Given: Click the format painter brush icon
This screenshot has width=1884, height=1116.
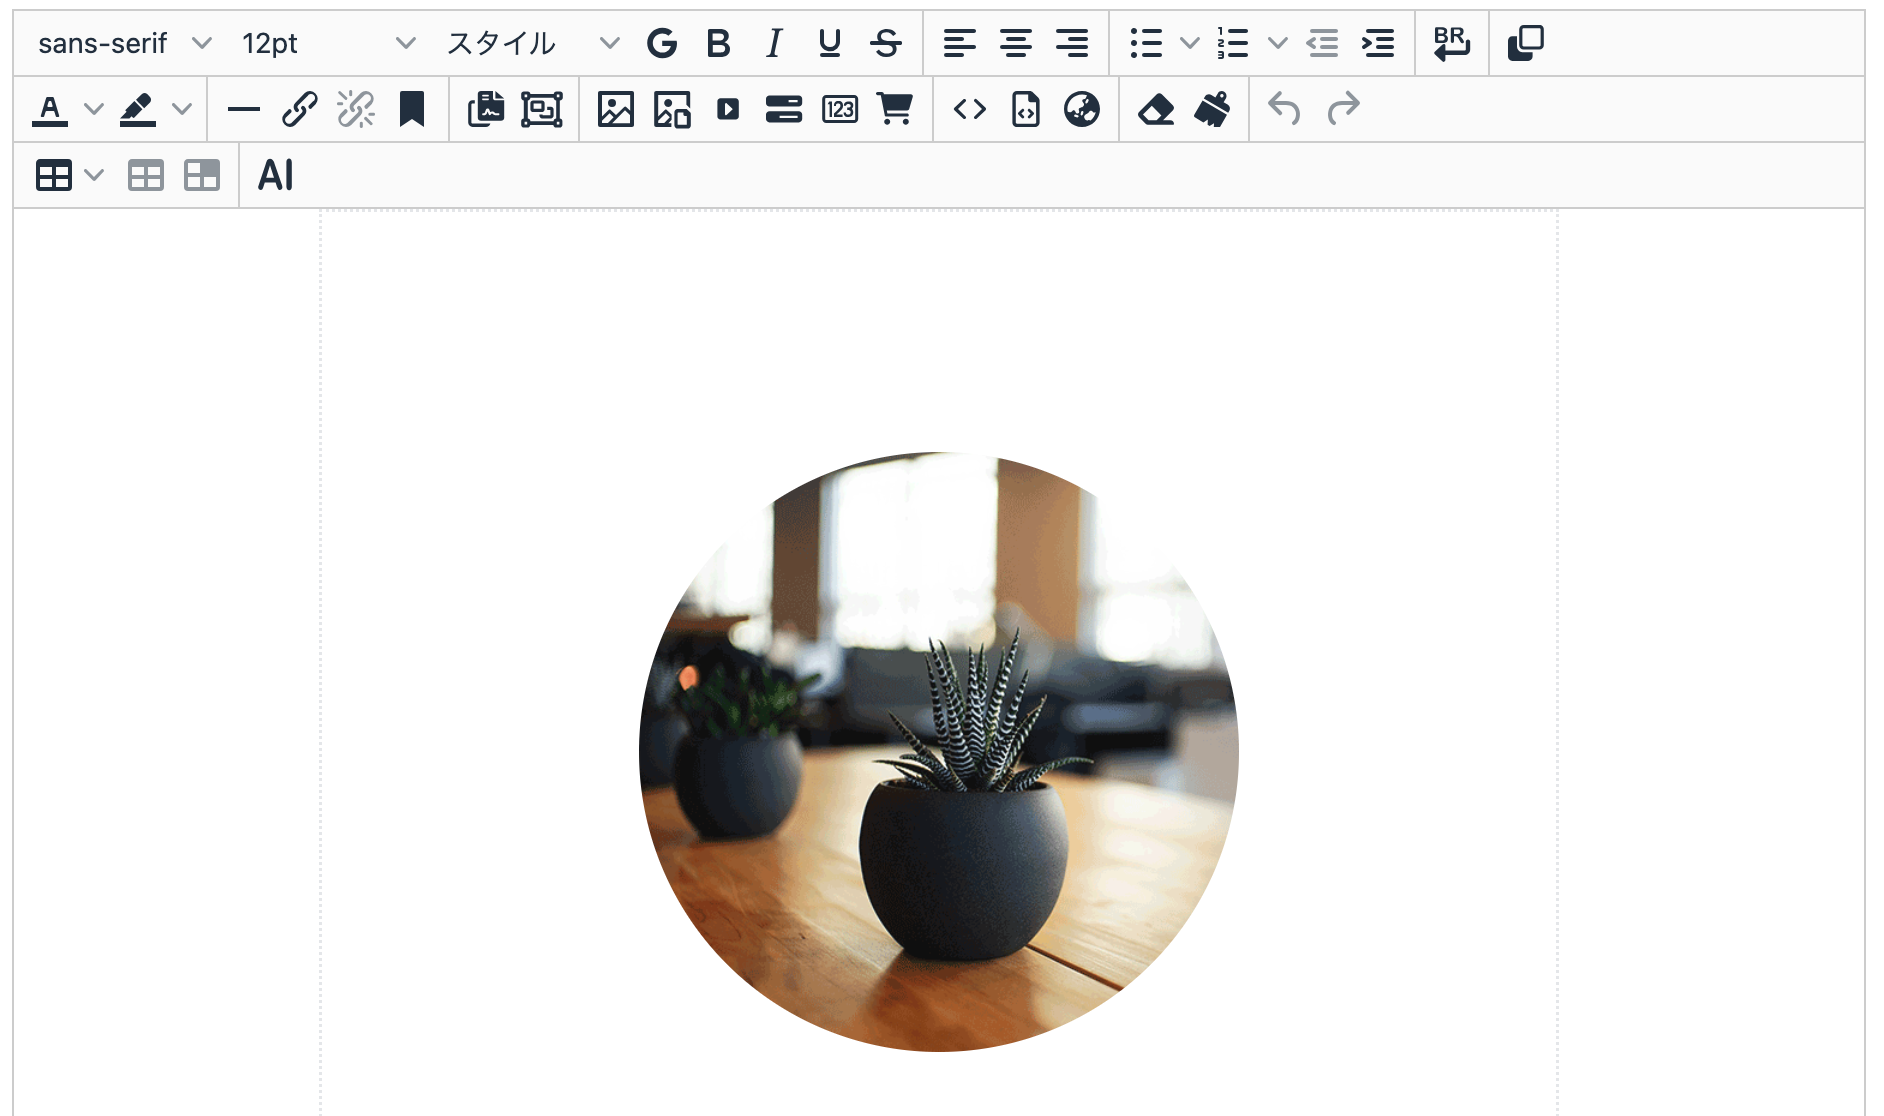Looking at the screenshot, I should pyautogui.click(x=1212, y=109).
